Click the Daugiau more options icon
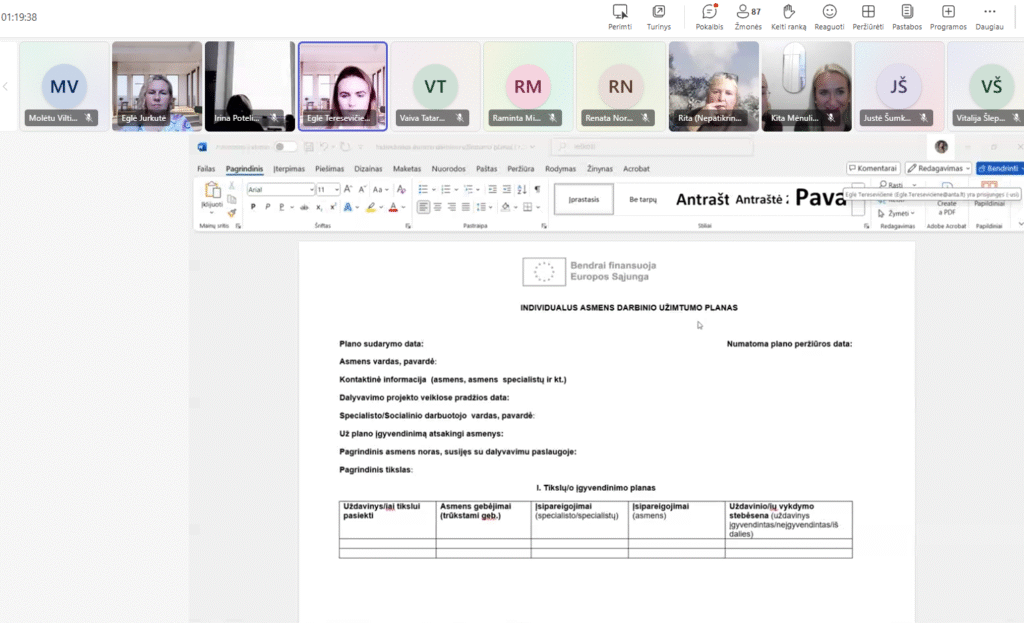This screenshot has width=1024, height=623. pyautogui.click(x=990, y=12)
